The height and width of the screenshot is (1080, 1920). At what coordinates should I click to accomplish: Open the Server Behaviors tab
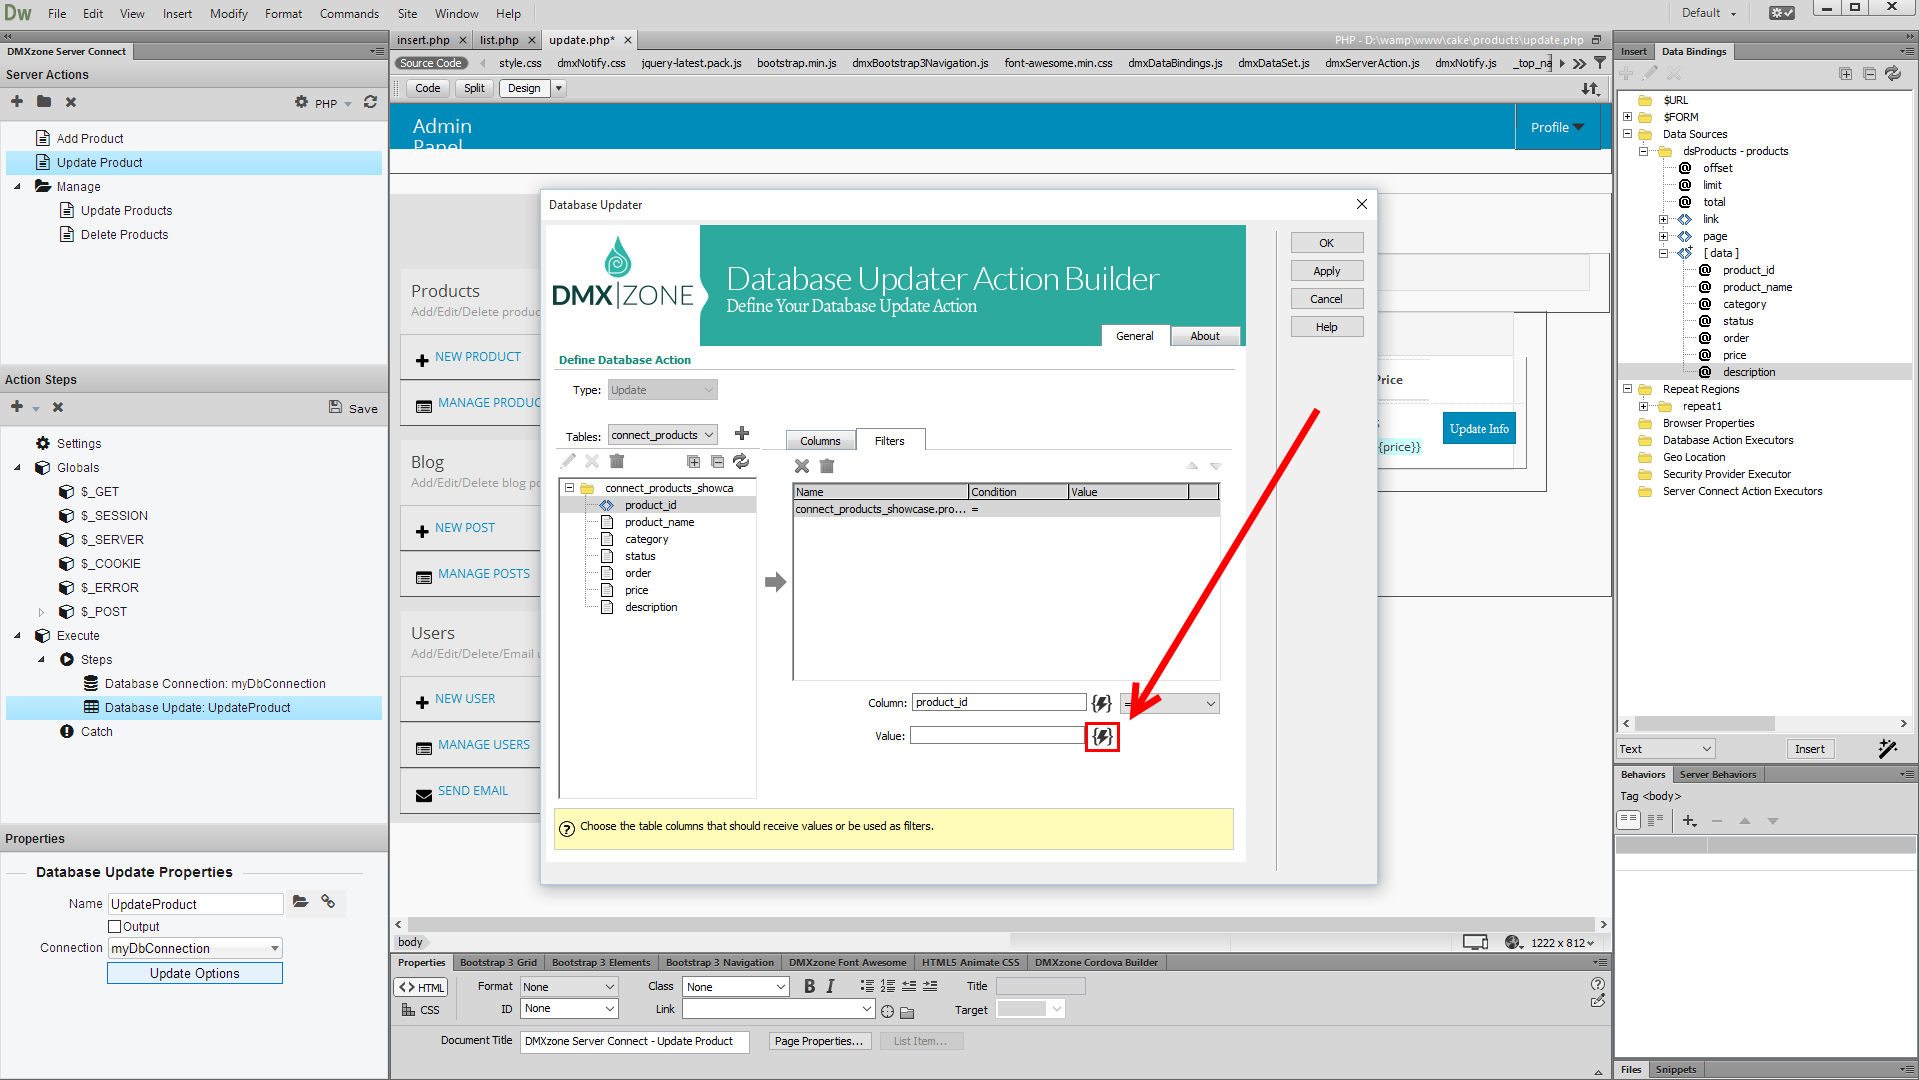(x=1717, y=774)
